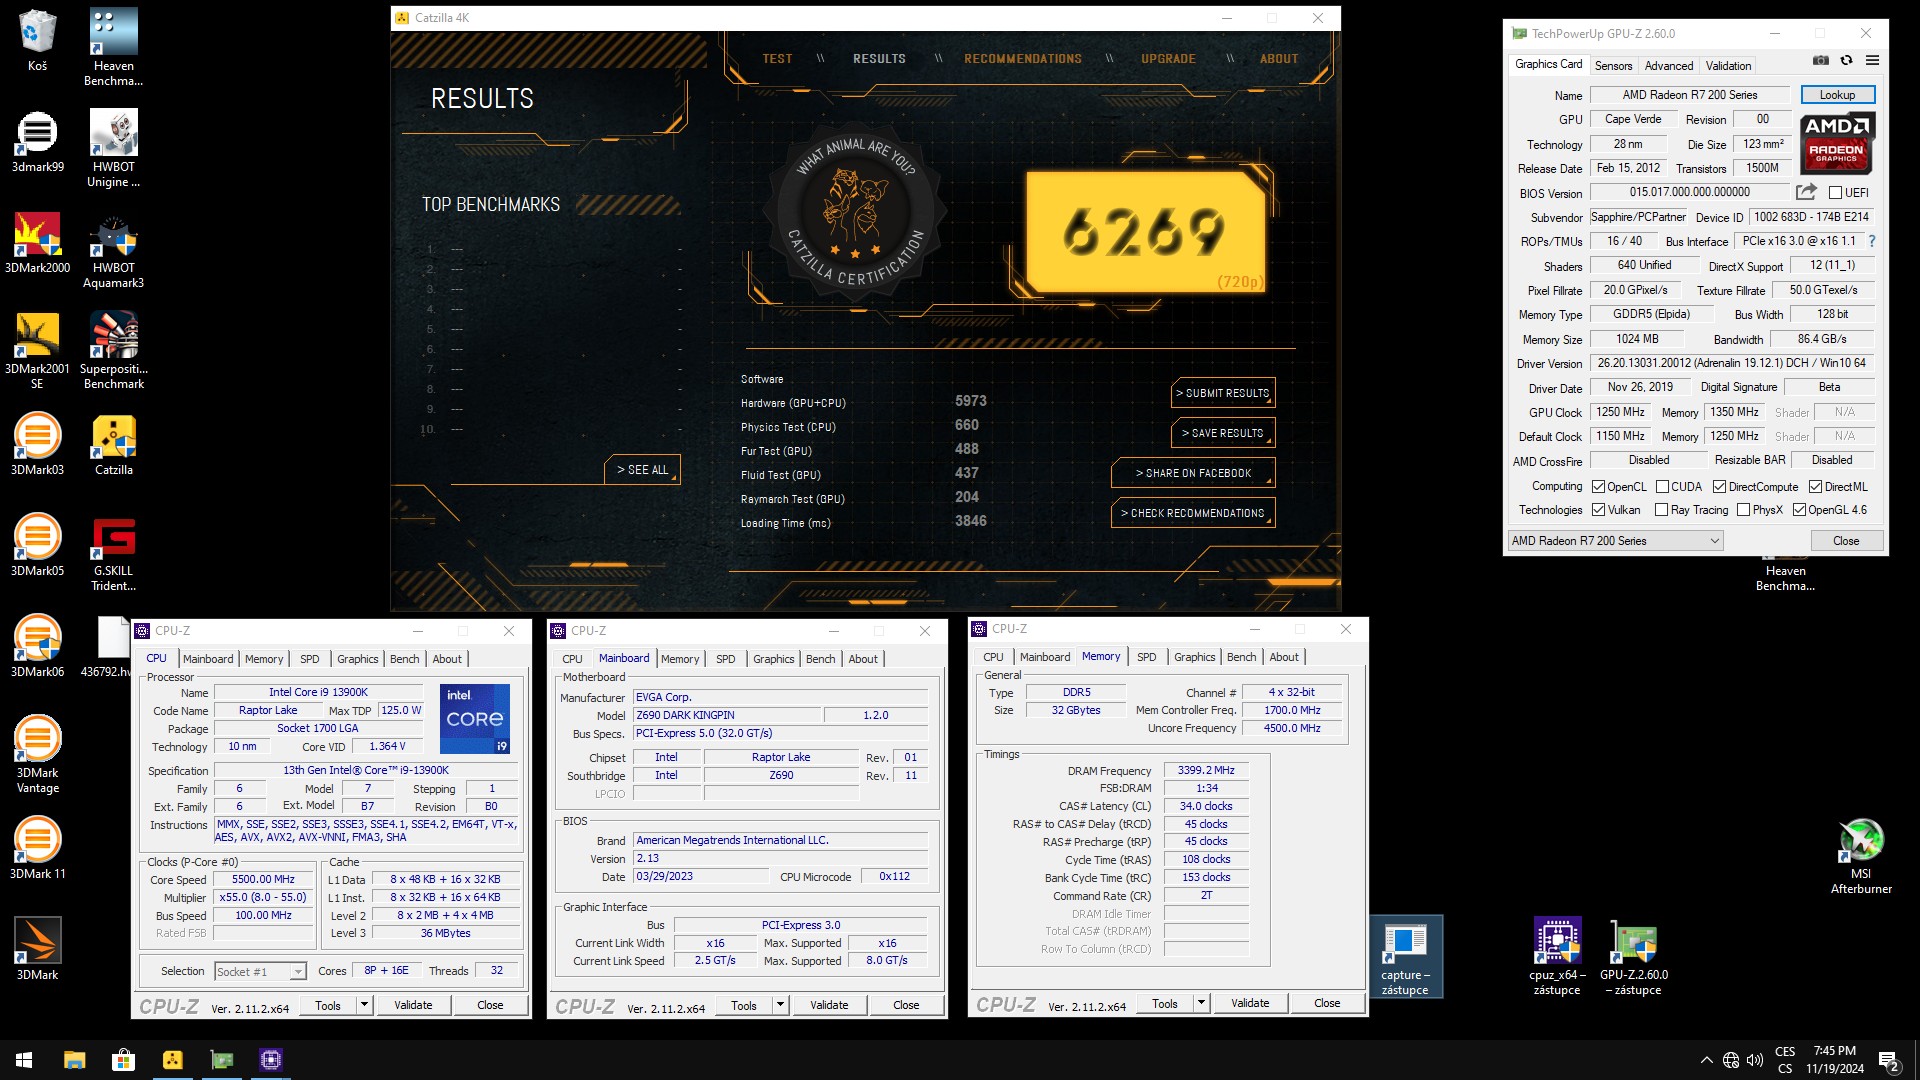The height and width of the screenshot is (1080, 1920).
Task: Open File Explorer from taskbar
Action: click(x=74, y=1060)
